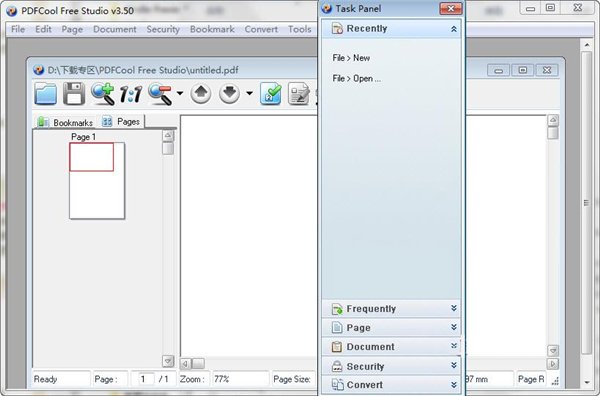Collapse the Recently section in Task Panel
This screenshot has width=600, height=396.
click(453, 29)
